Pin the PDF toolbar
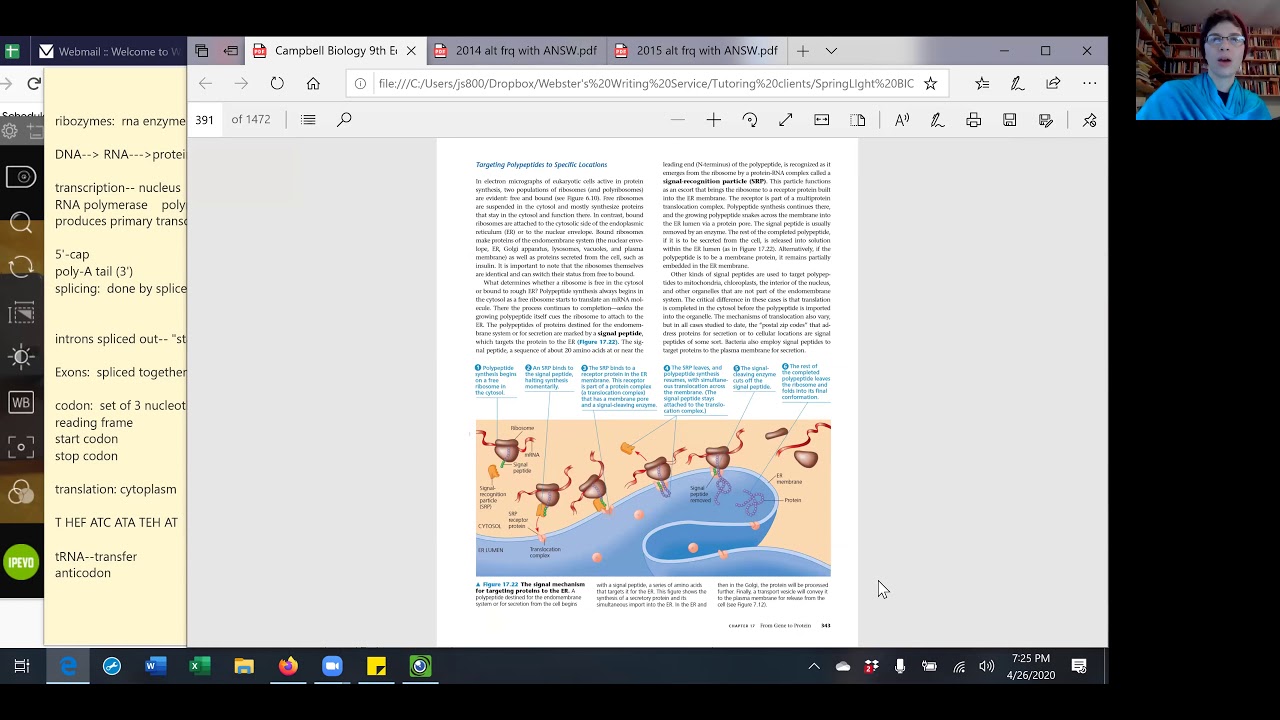This screenshot has width=1280, height=720. coord(1090,120)
